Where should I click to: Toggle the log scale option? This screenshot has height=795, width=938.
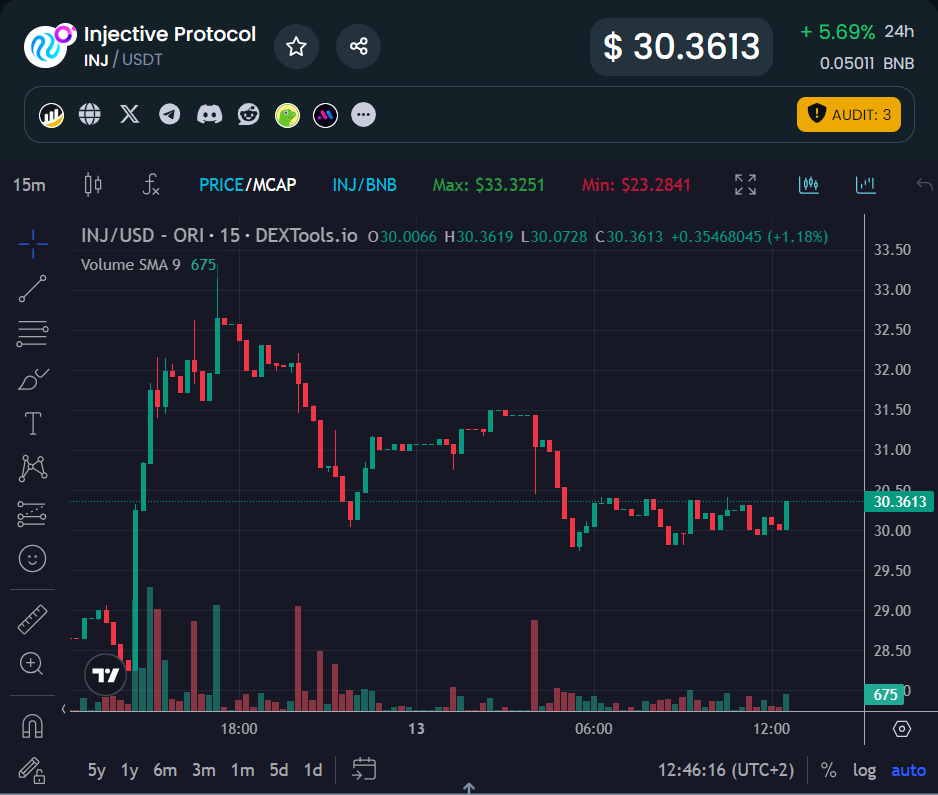click(864, 770)
